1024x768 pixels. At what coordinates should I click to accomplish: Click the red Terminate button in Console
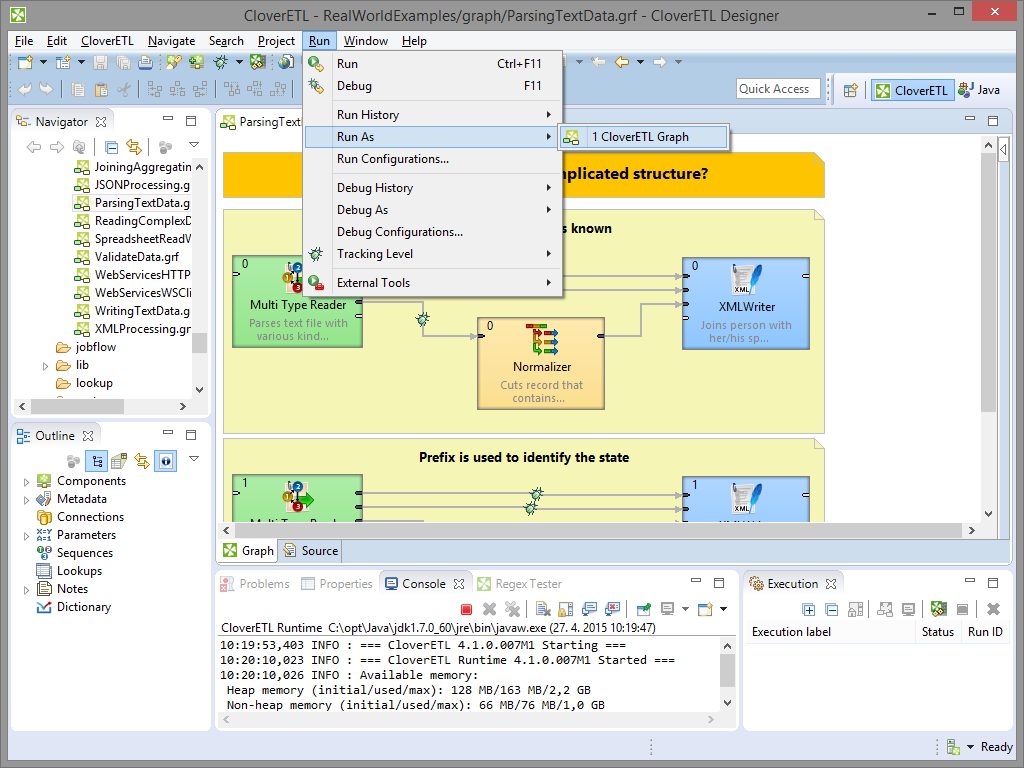tap(466, 609)
